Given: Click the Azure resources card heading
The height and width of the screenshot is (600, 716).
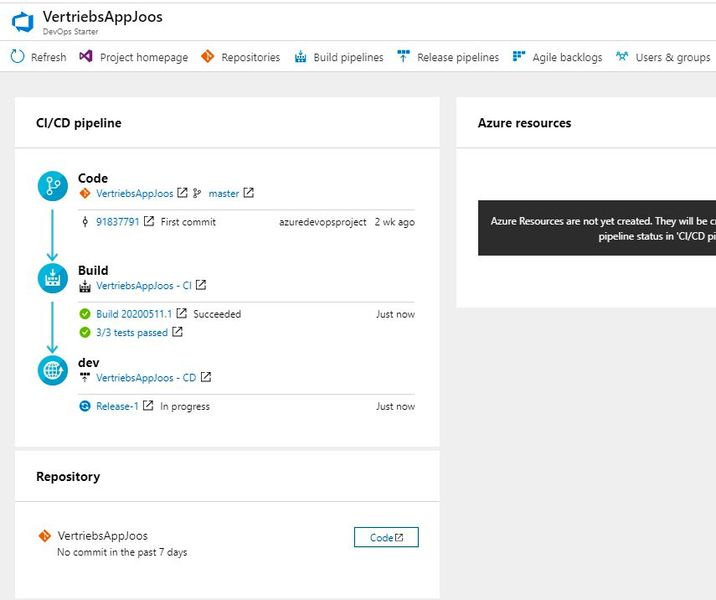Looking at the screenshot, I should (x=524, y=123).
